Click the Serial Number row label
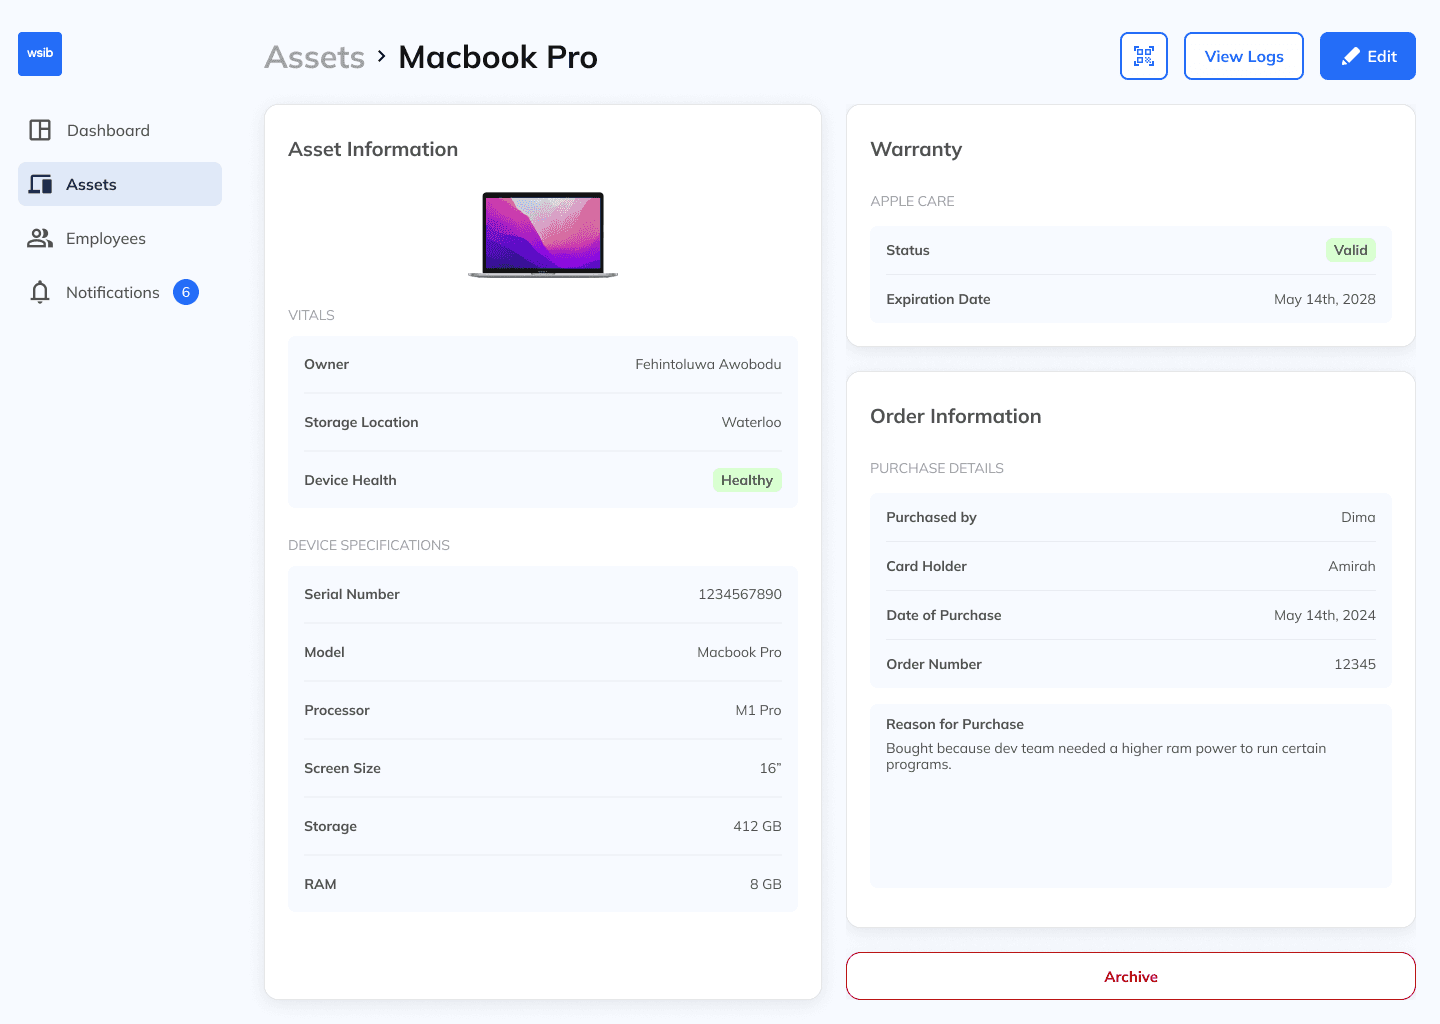 [x=352, y=594]
